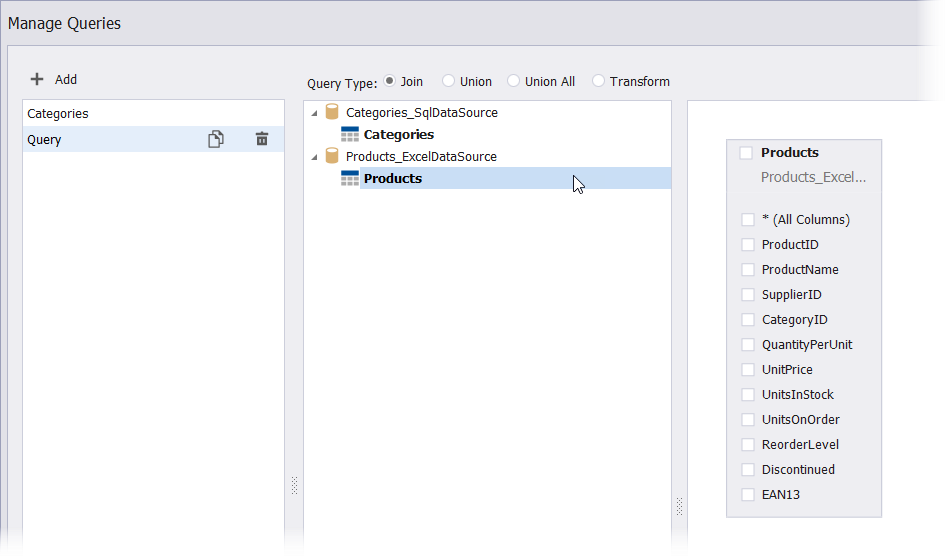Screen dimensions: 946x557
Task: Click the Products_ExcelDataSource database icon
Action: pos(332,157)
